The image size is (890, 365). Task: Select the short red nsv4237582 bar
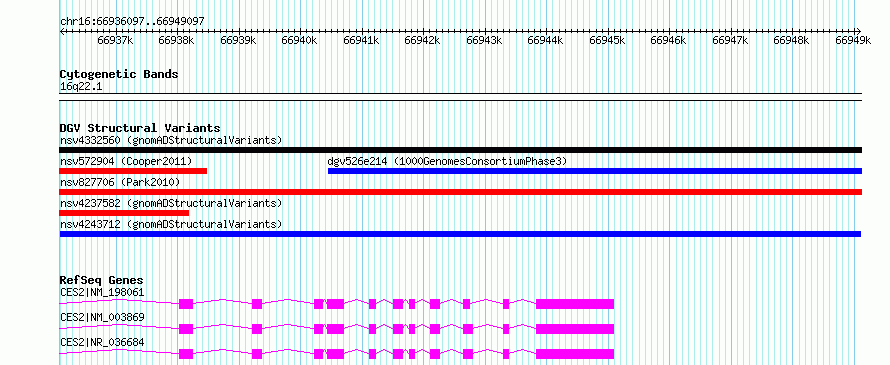pyautogui.click(x=124, y=213)
